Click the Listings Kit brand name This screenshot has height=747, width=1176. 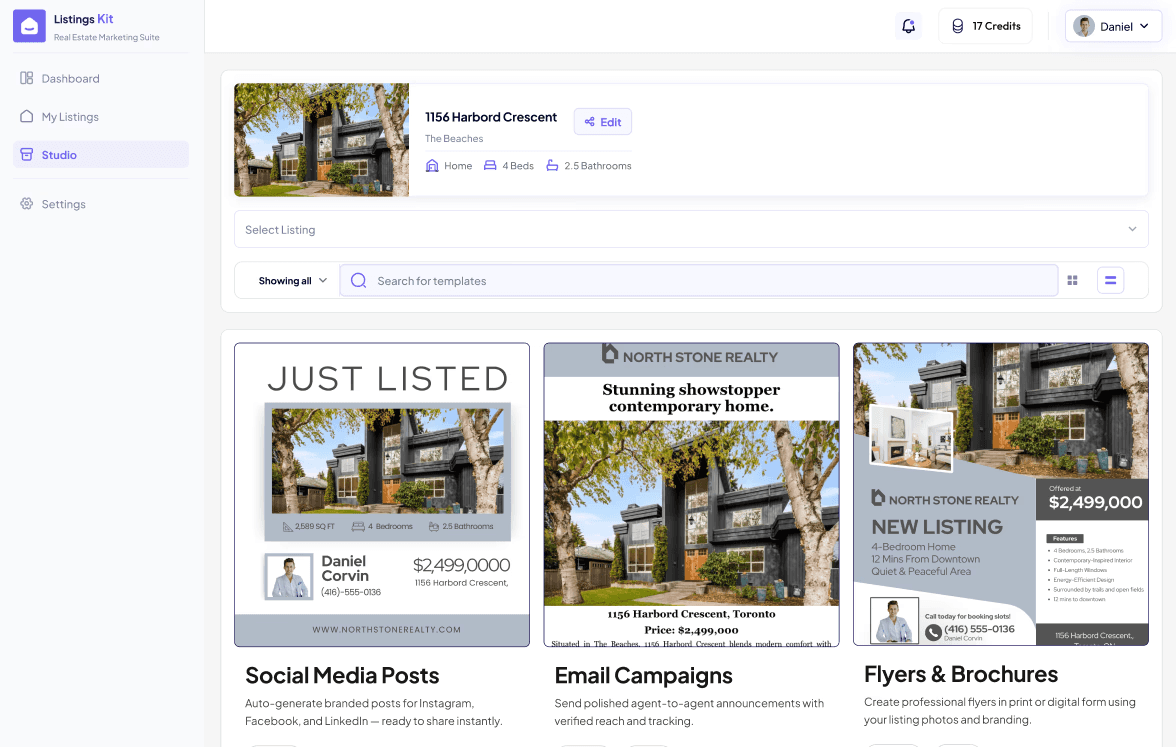pos(83,19)
